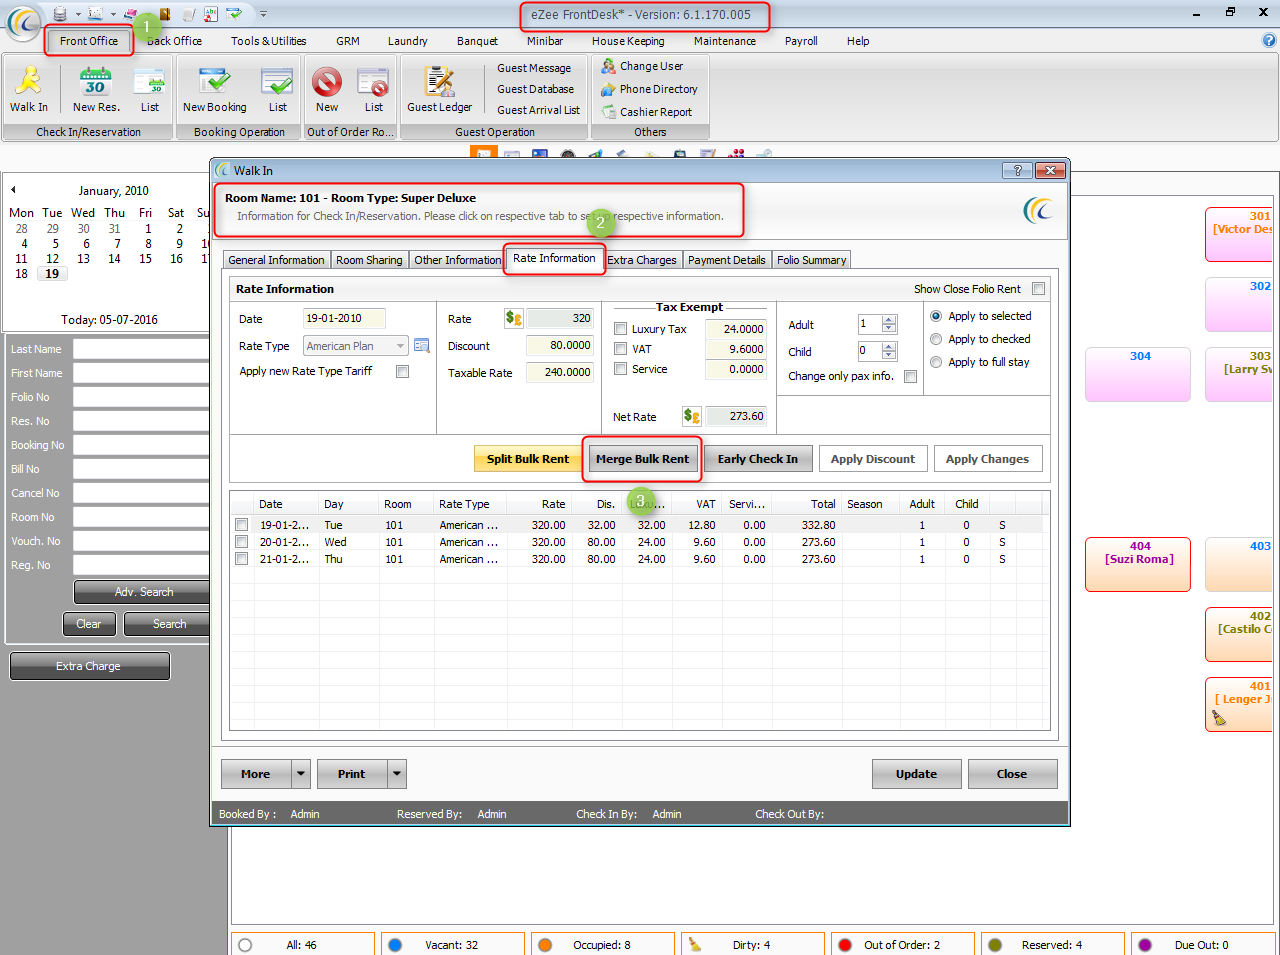Click the book icon in quick access toolbar
The image size is (1280, 955).
click(x=165, y=14)
